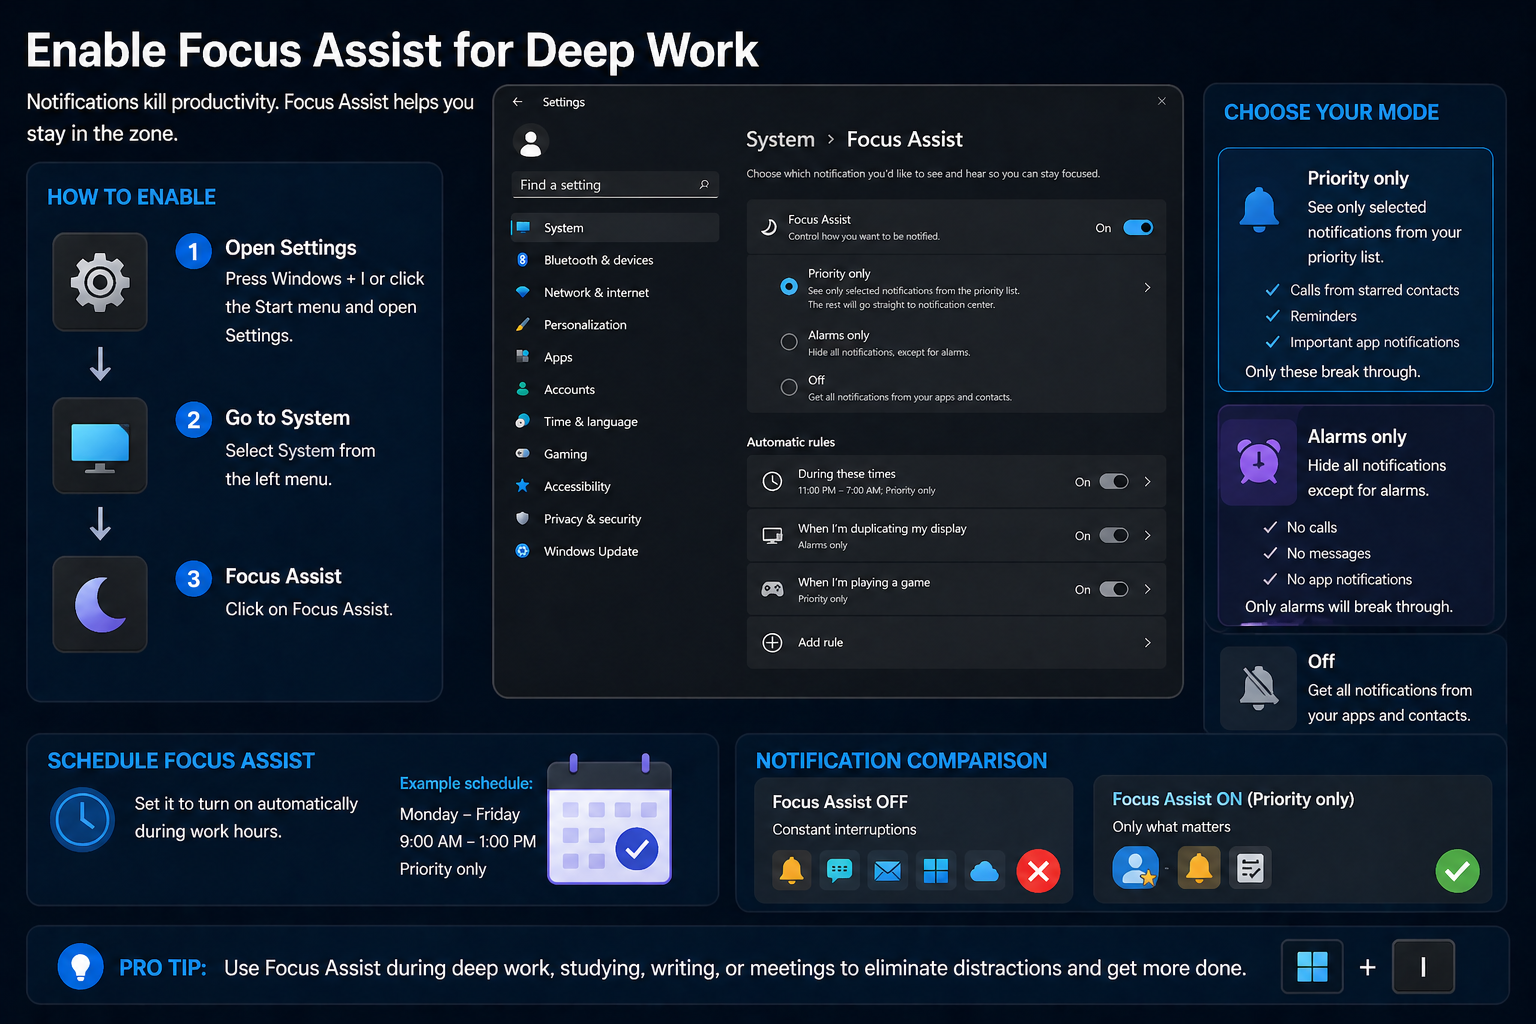Click the plus circle icon in Add rule
This screenshot has width=1536, height=1024.
point(772,643)
